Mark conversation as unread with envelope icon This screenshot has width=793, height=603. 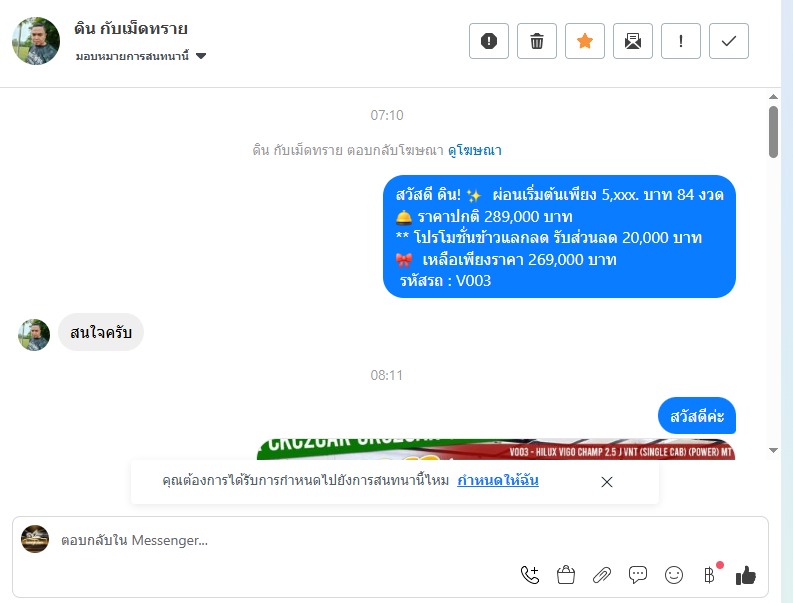point(633,41)
